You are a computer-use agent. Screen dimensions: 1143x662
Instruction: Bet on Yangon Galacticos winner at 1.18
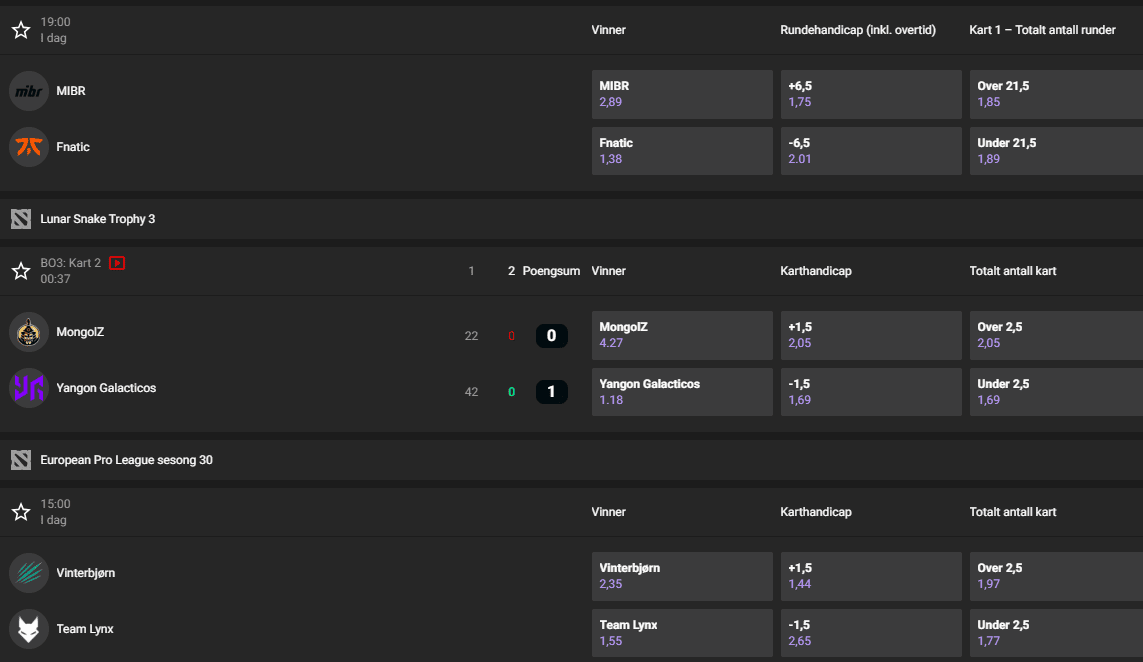(x=682, y=392)
